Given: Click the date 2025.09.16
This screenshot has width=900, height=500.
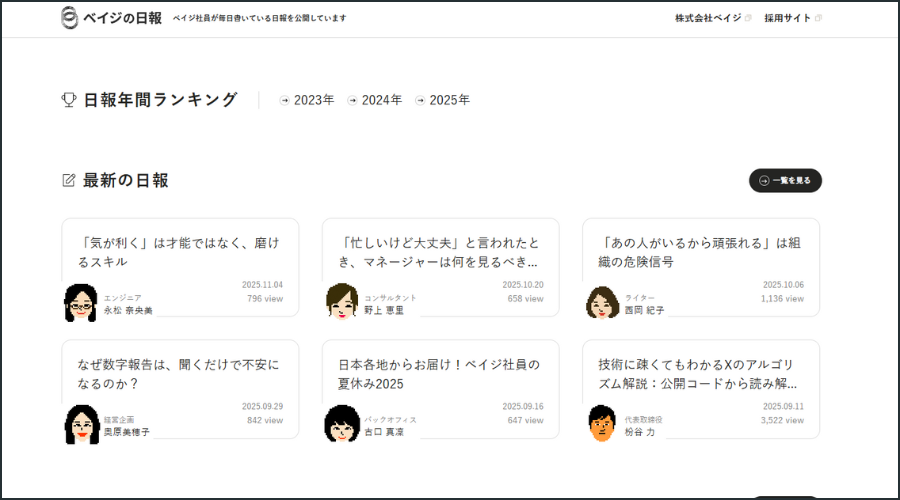Looking at the screenshot, I should pos(523,406).
